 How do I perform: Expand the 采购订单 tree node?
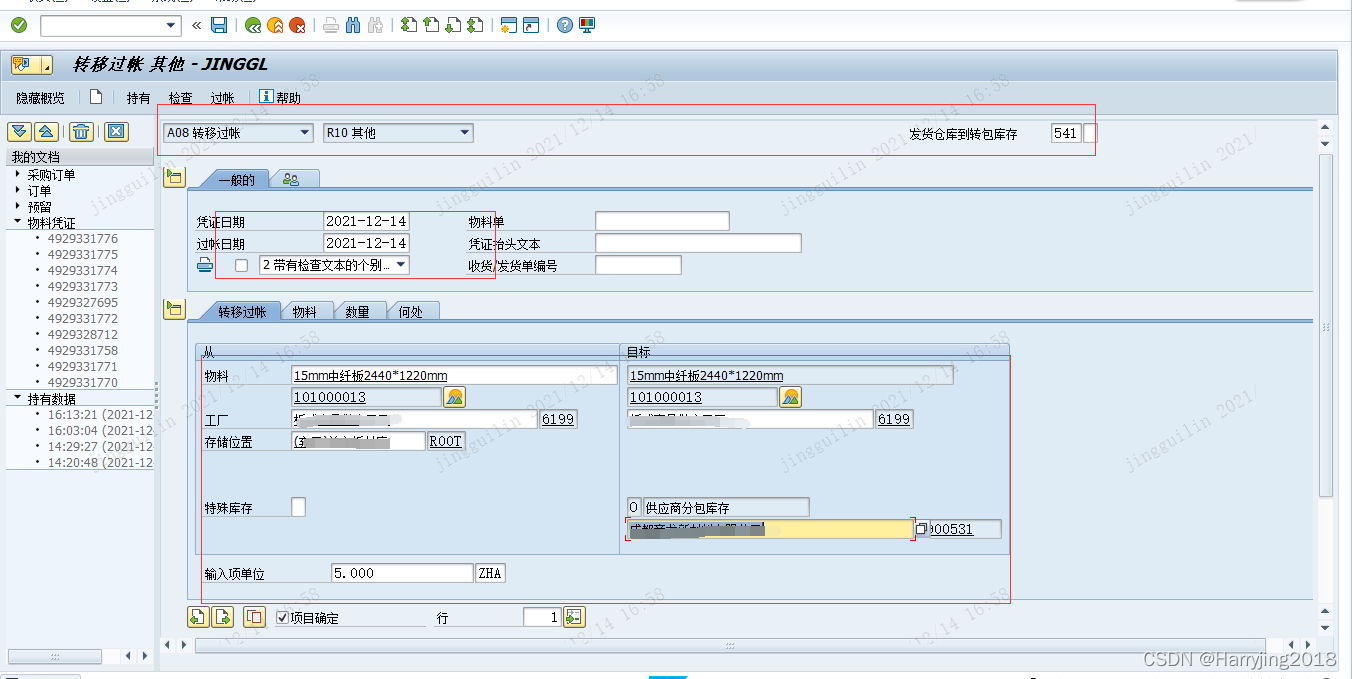(18, 174)
